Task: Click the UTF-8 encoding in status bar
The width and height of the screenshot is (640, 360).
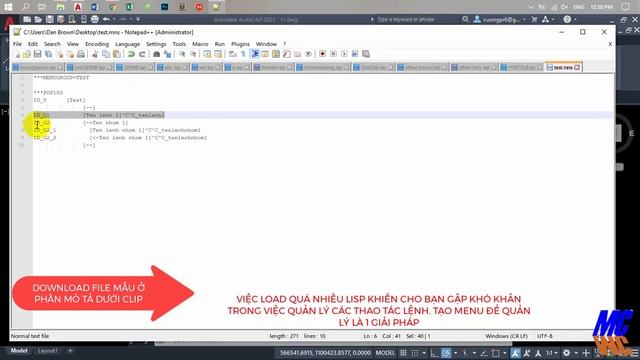Action: coord(545,336)
